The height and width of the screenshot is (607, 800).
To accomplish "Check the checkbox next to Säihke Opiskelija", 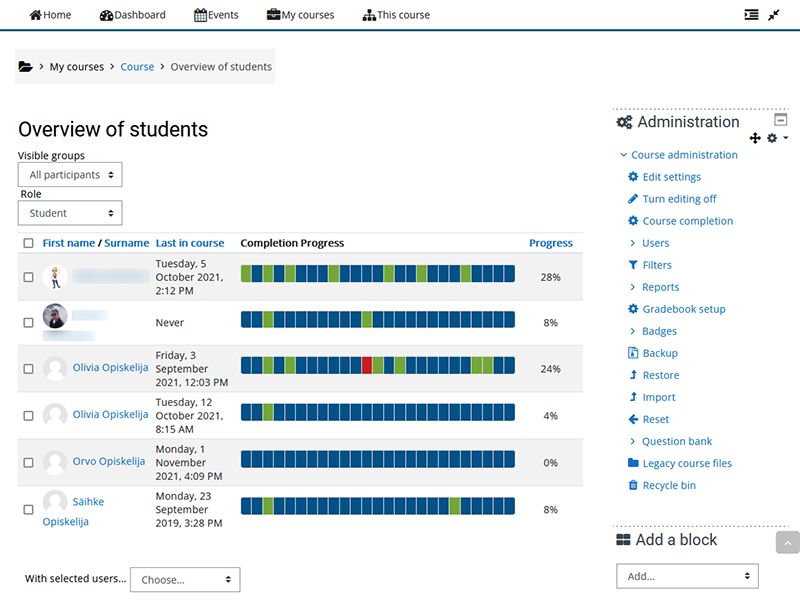I will (x=28, y=509).
